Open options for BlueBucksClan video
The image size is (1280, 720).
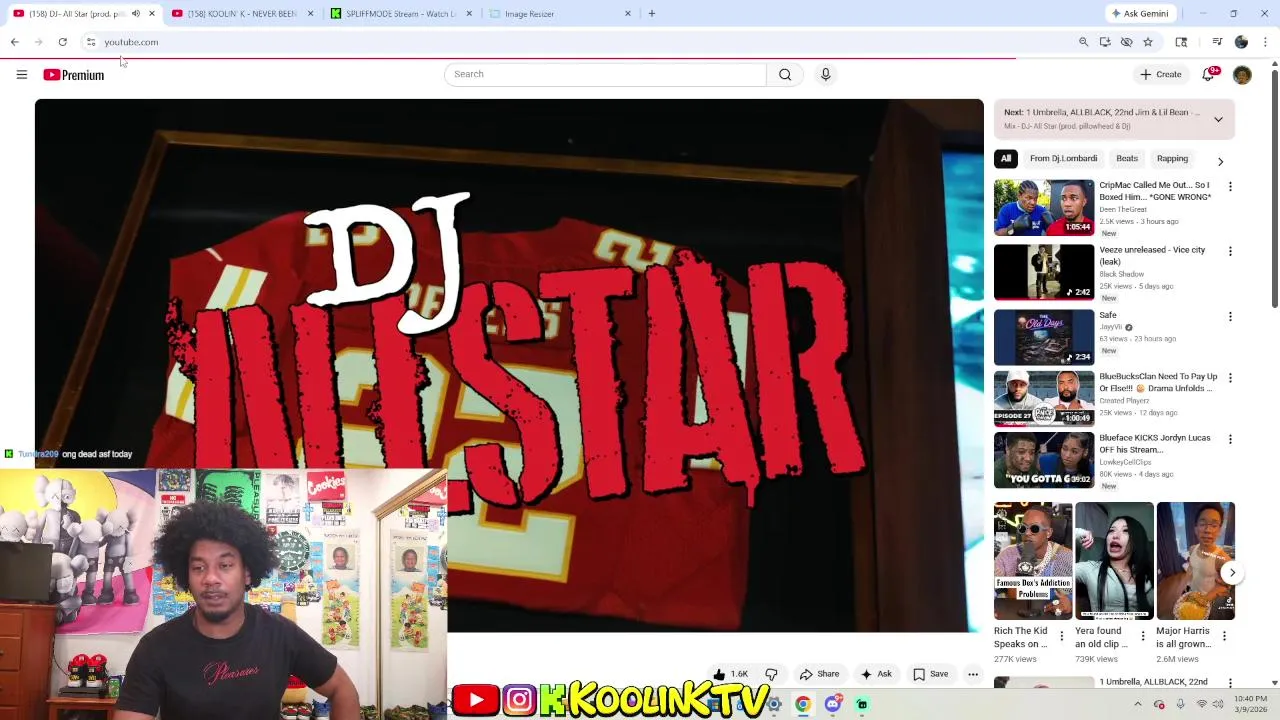coord(1230,379)
